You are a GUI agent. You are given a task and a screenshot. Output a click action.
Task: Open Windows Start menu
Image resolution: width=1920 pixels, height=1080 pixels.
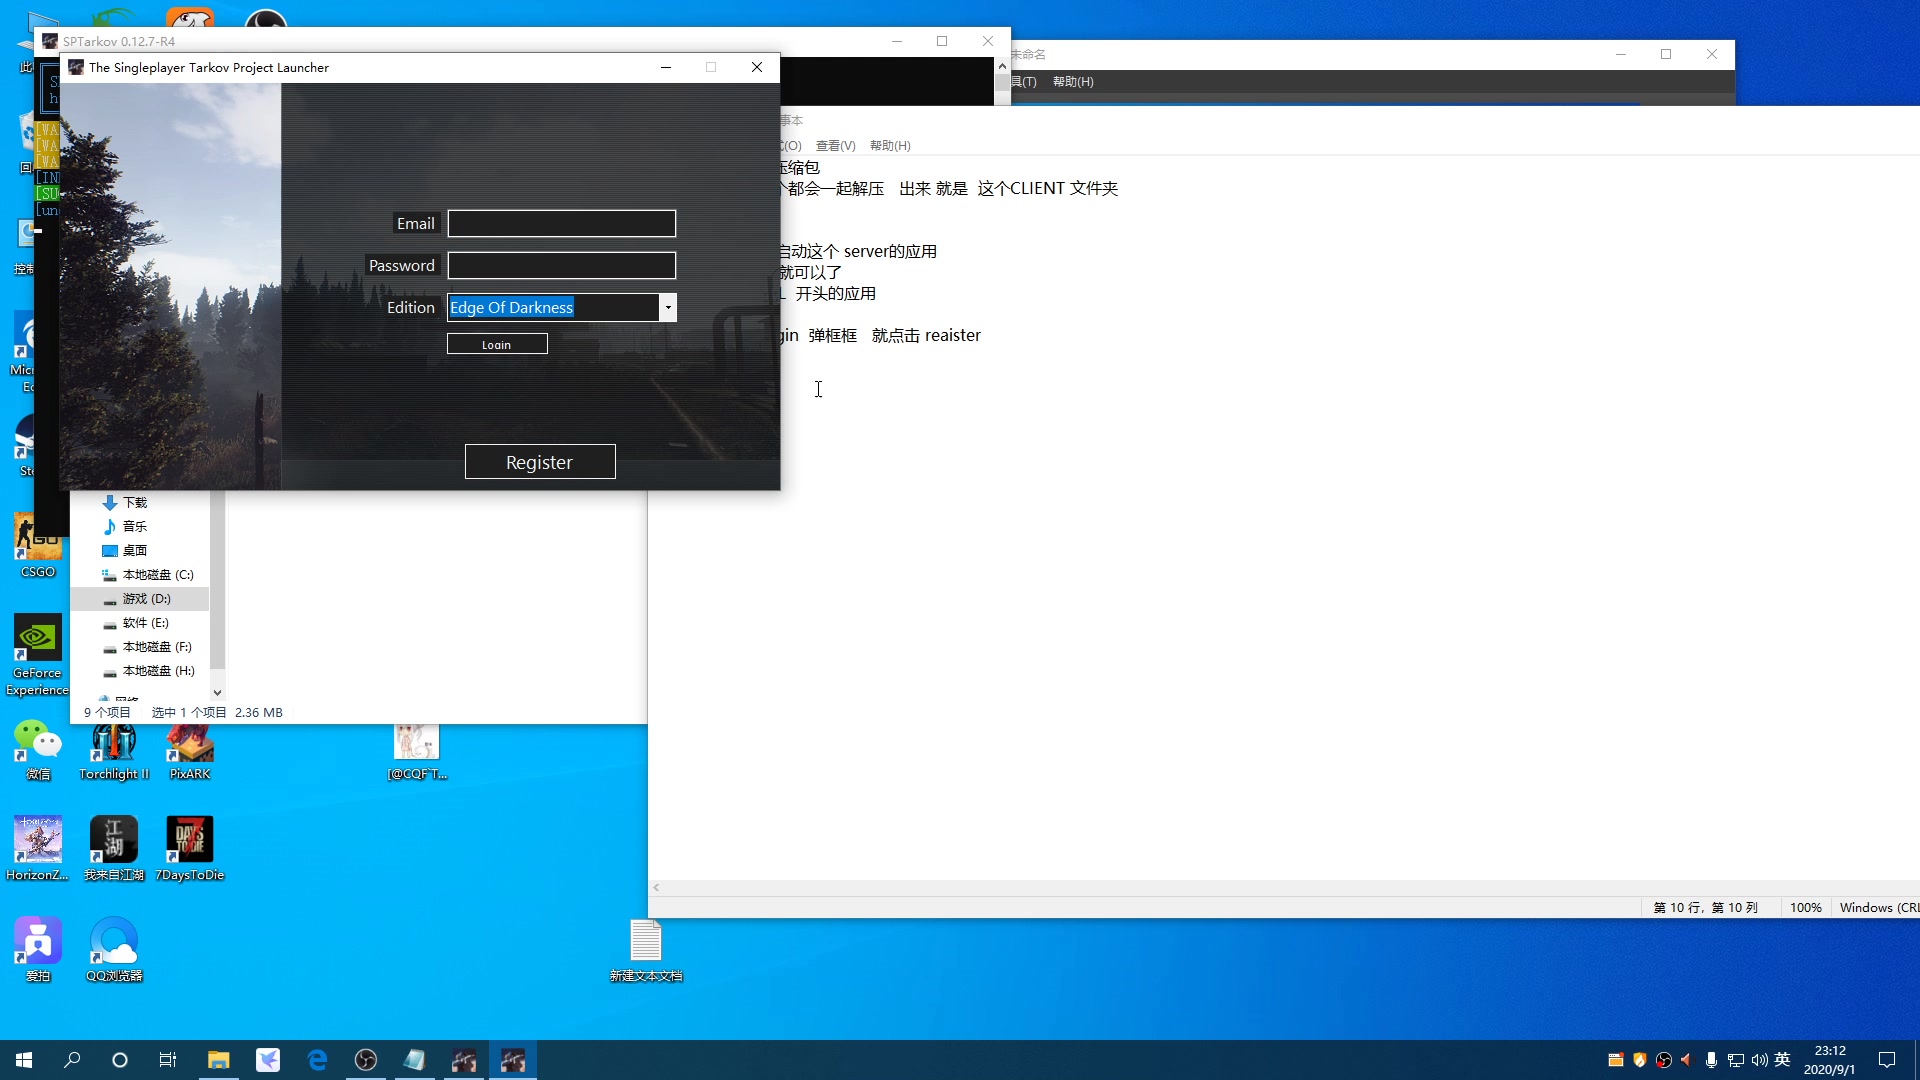[24, 1060]
